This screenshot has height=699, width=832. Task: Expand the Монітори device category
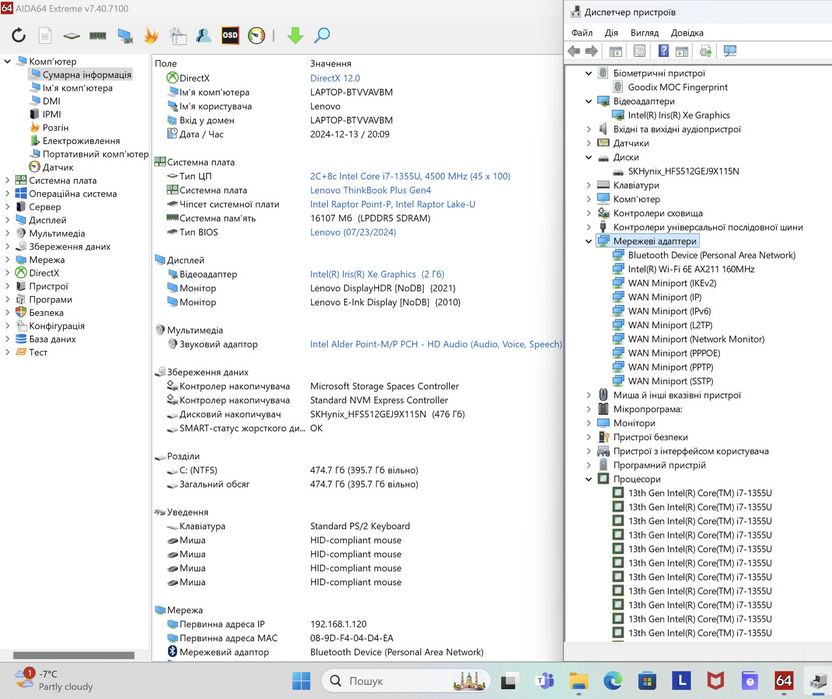[x=588, y=423]
